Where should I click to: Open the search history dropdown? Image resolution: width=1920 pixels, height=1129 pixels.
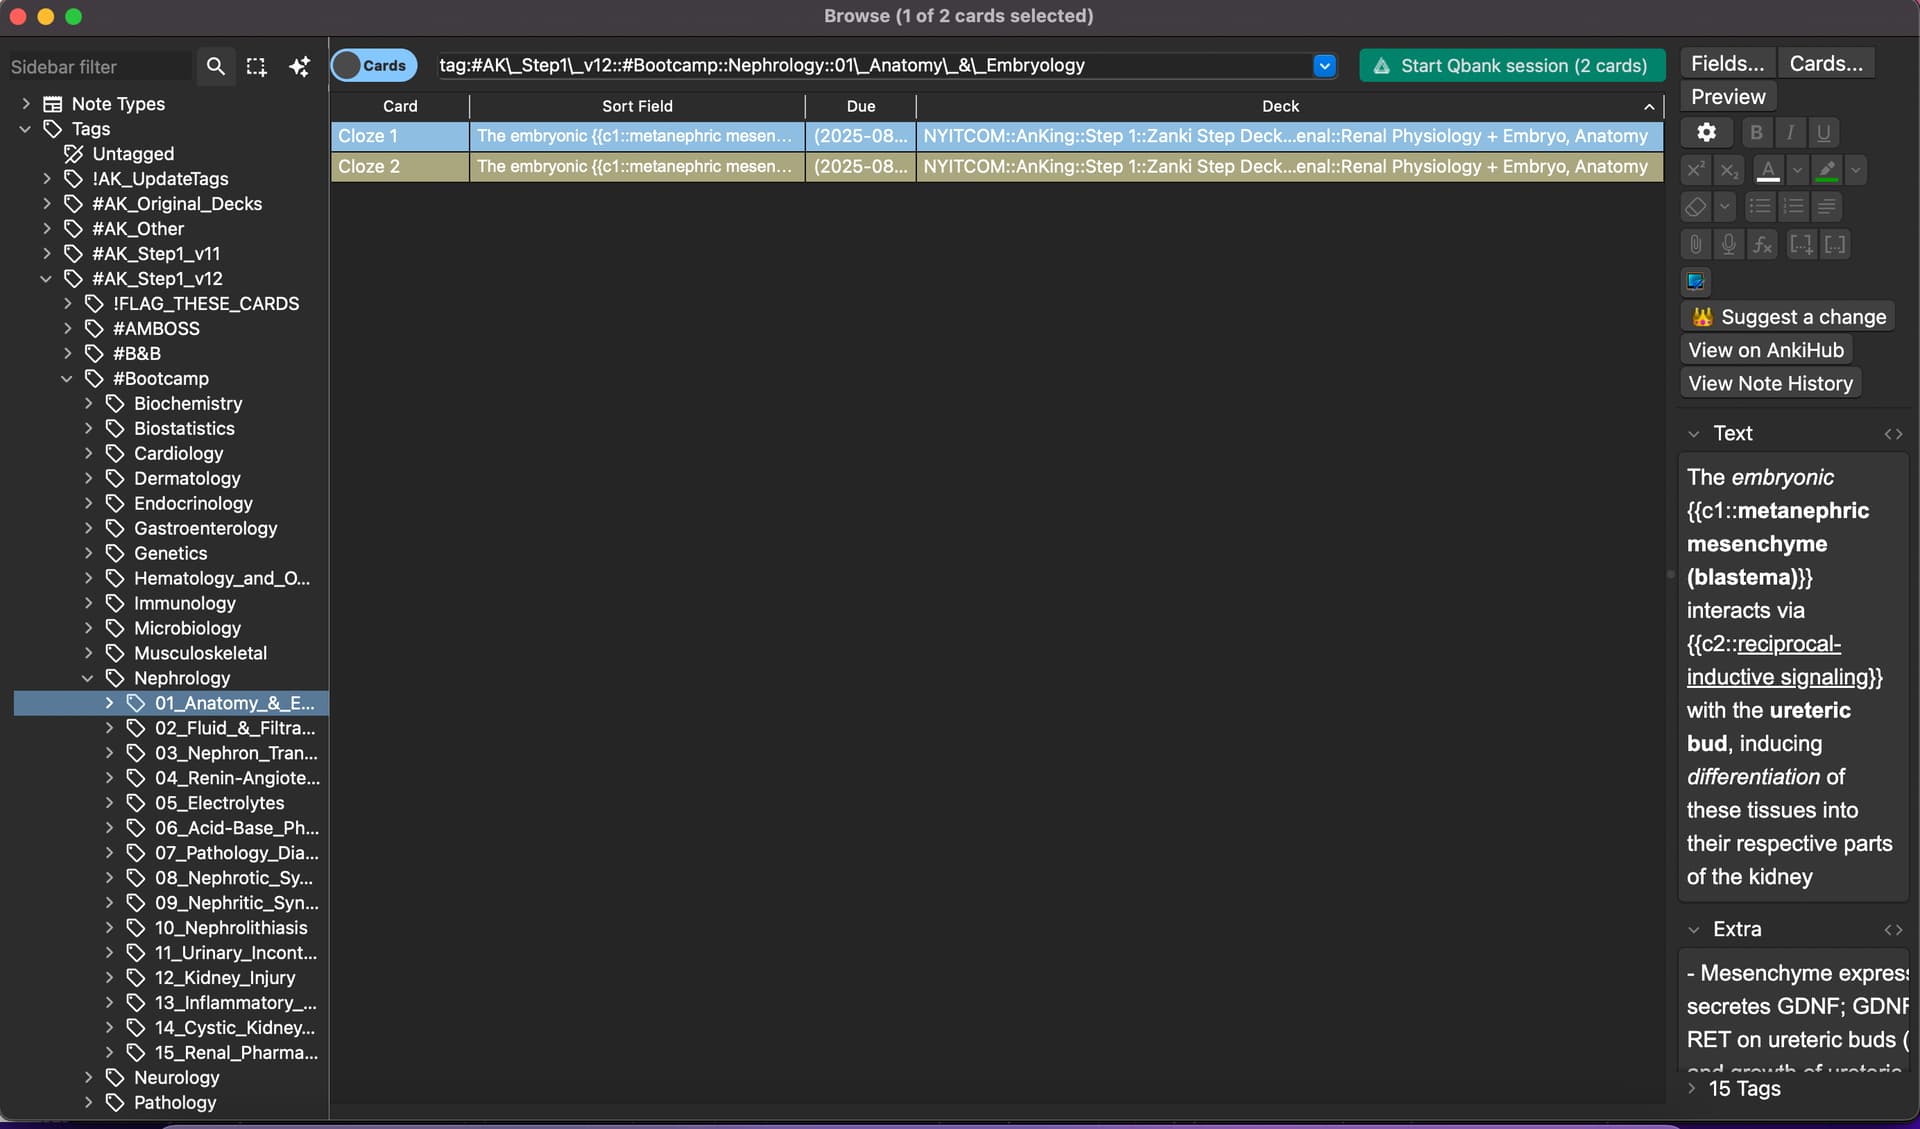coord(1324,66)
